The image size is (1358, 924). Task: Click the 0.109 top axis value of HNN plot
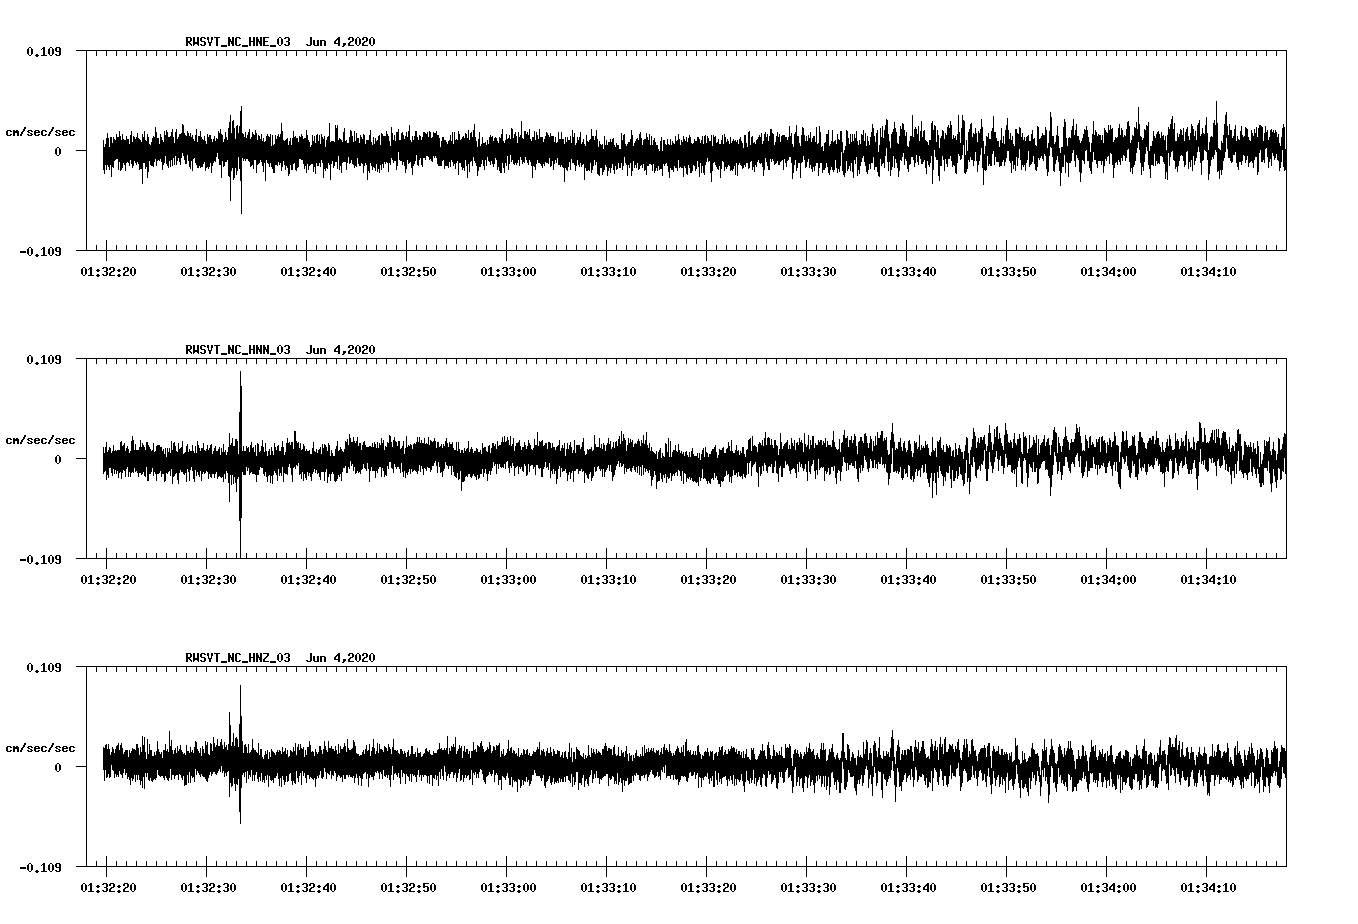tap(43, 359)
